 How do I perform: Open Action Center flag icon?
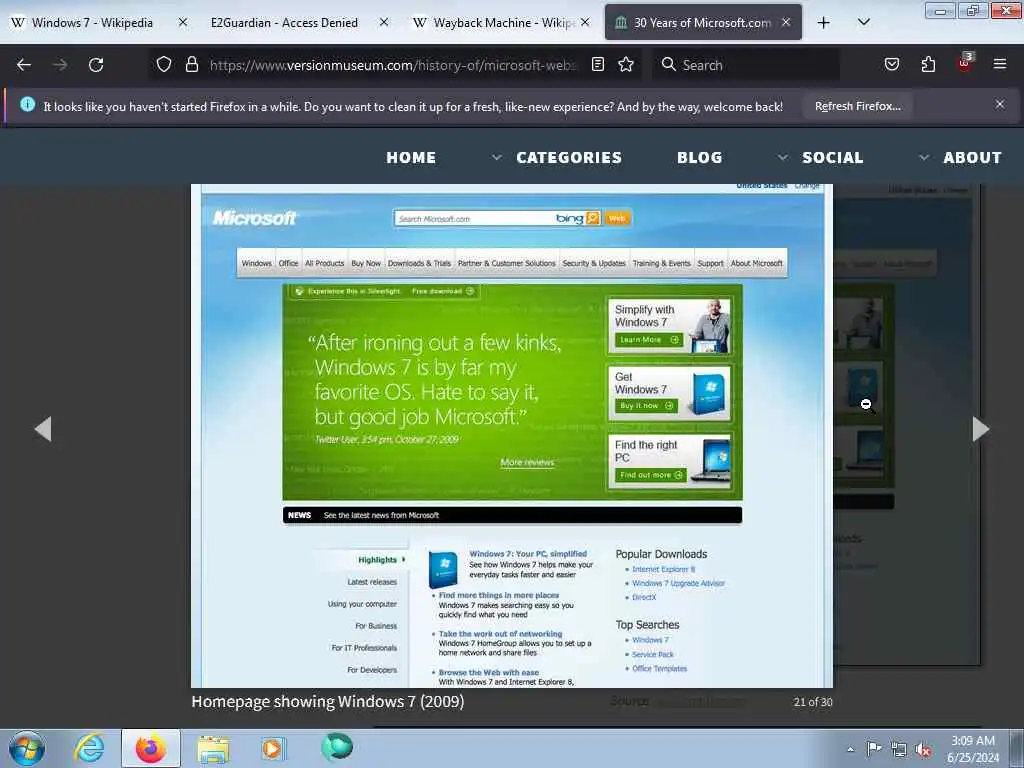pos(874,748)
